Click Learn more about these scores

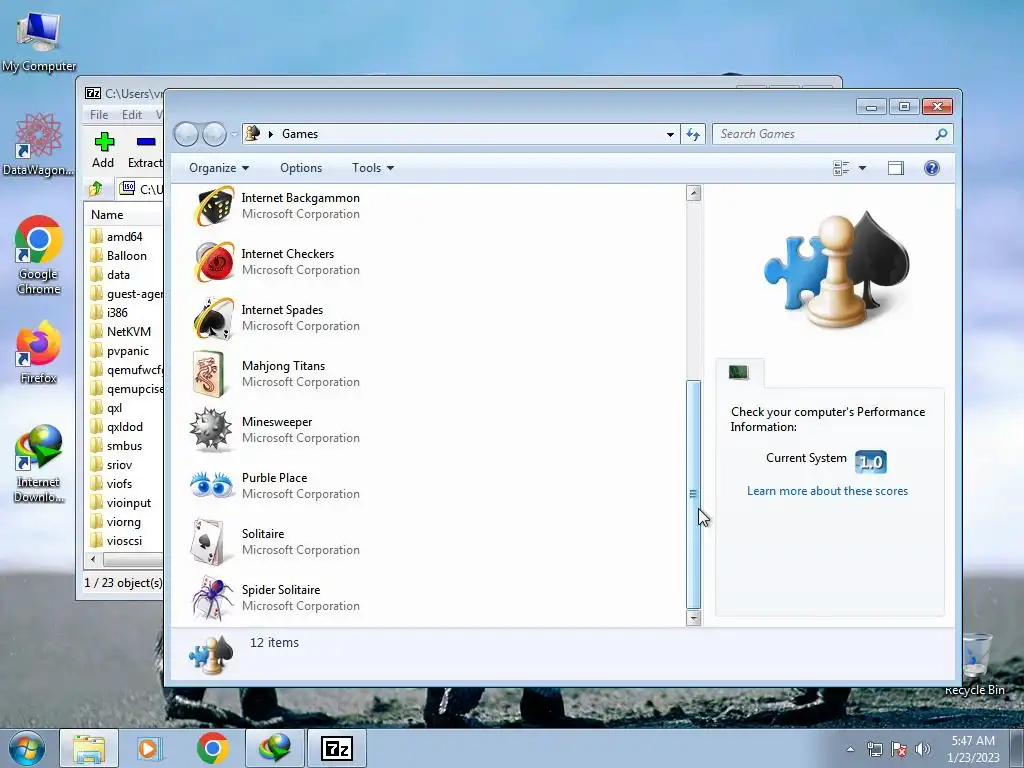click(x=827, y=491)
